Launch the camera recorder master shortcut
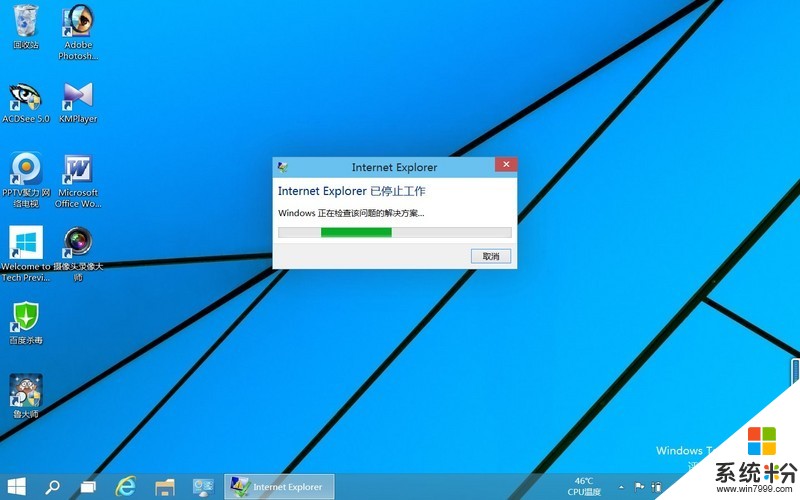Screen dimensions: 800x500 78,254
